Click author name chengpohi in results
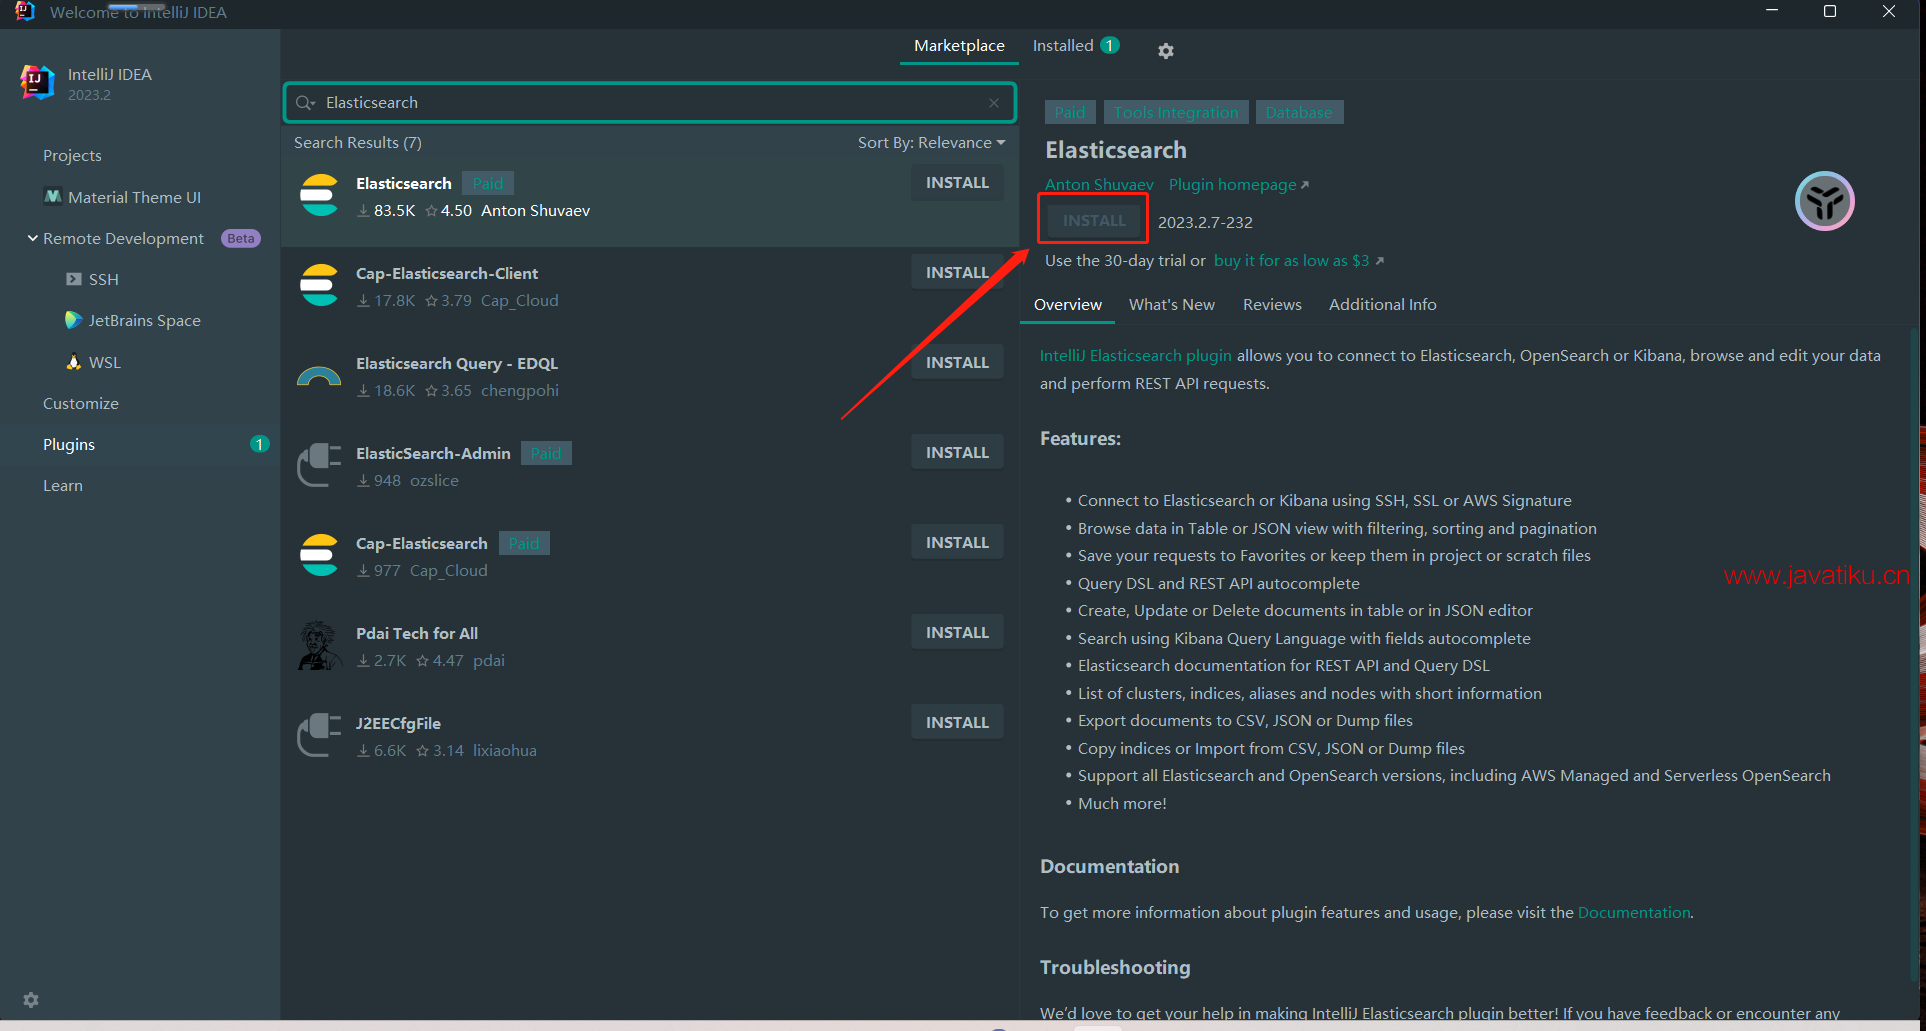1926x1031 pixels. coord(520,391)
